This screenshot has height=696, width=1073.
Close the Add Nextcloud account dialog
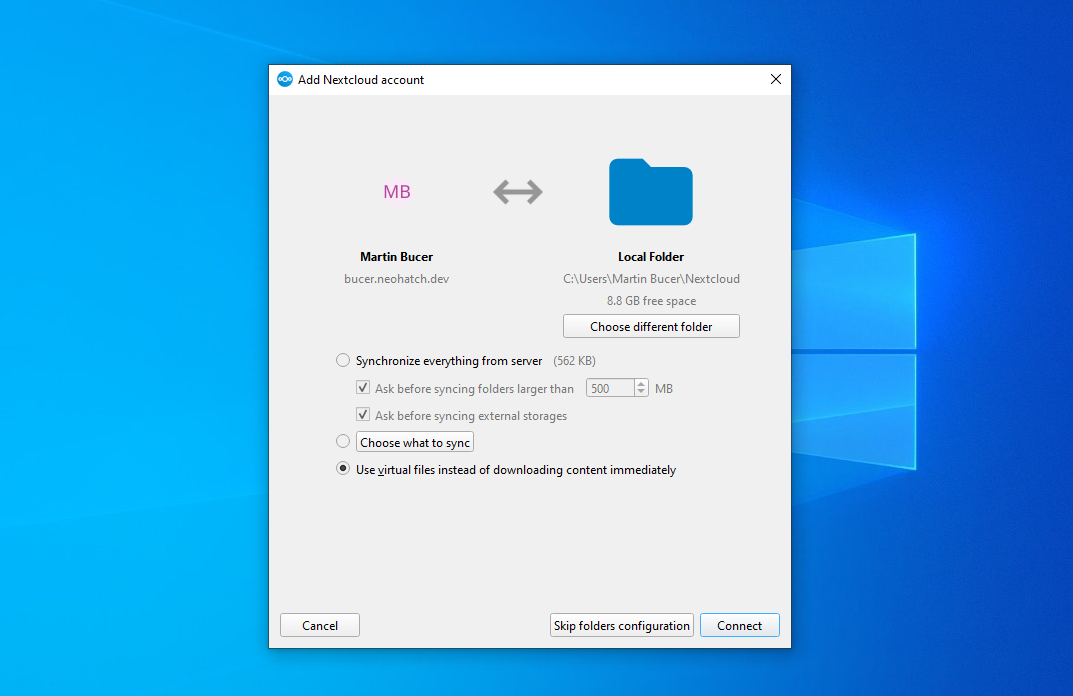pyautogui.click(x=775, y=79)
